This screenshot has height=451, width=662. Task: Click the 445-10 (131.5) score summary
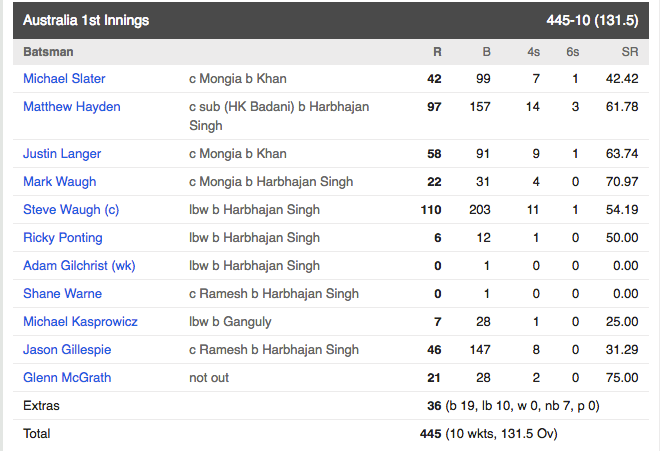click(x=592, y=20)
